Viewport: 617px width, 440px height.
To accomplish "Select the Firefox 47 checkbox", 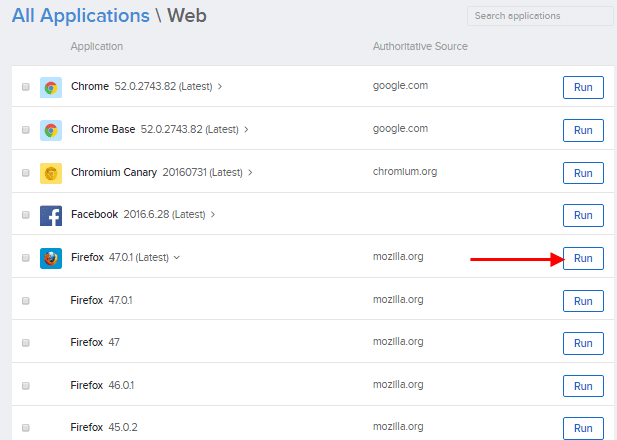I will point(26,343).
